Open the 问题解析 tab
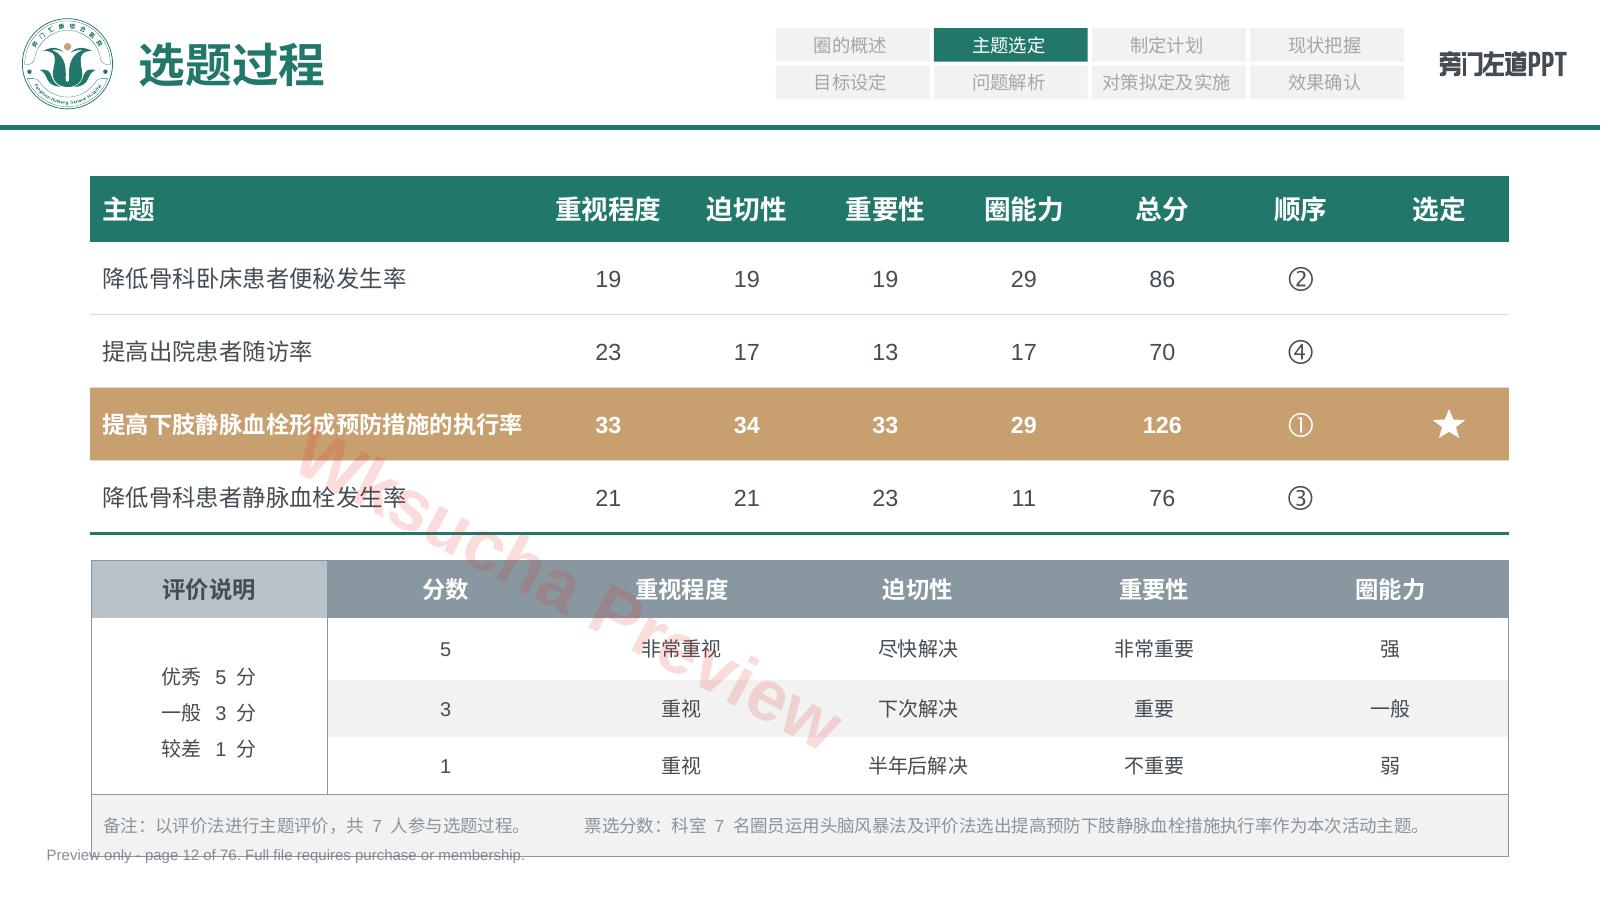 pyautogui.click(x=1010, y=82)
